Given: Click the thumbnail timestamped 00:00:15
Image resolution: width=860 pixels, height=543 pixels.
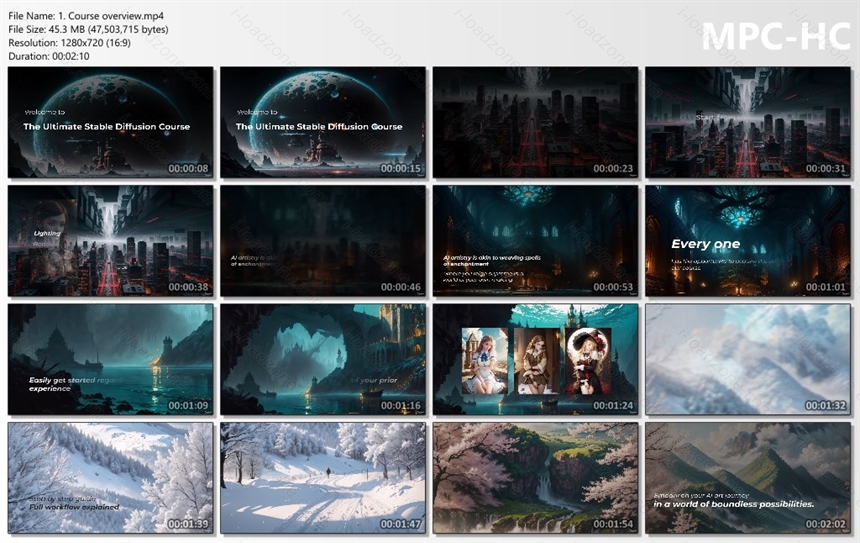Looking at the screenshot, I should (323, 122).
